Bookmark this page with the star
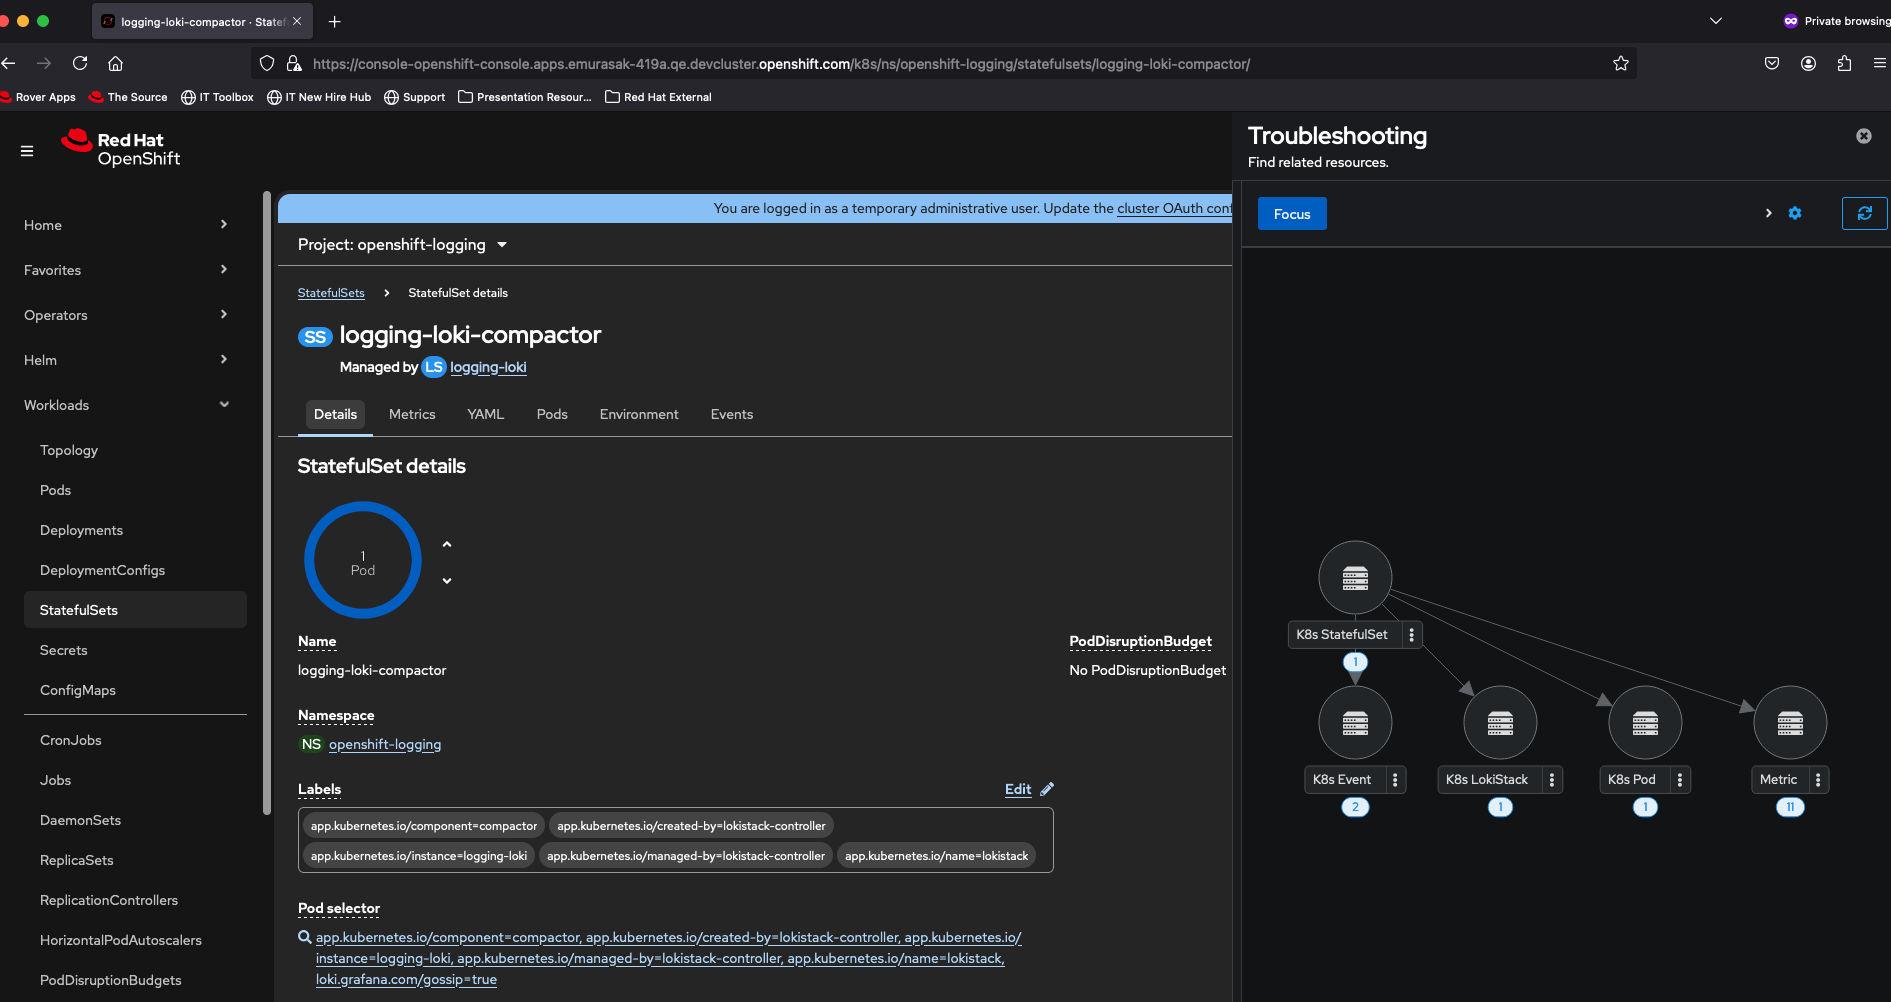1891x1002 pixels. 1621,63
